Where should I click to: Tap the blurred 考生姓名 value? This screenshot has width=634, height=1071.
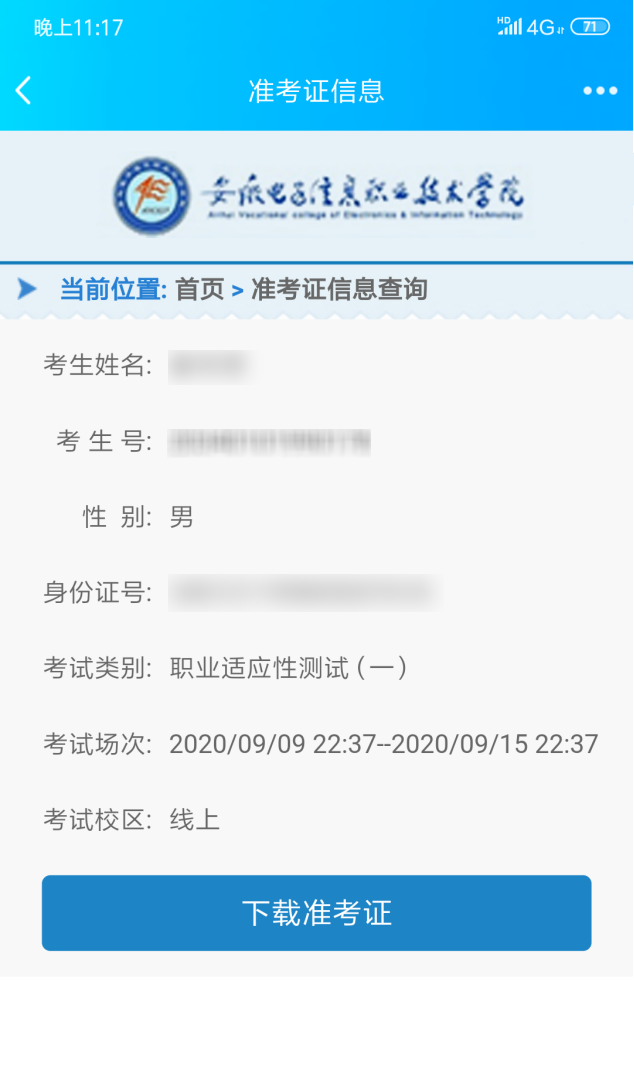pyautogui.click(x=212, y=365)
